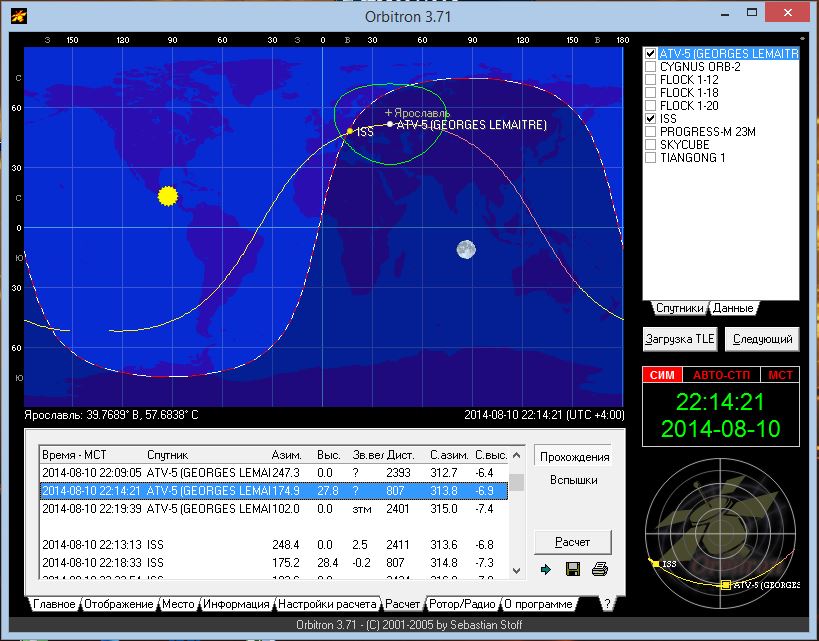Click the Загрузка TLE button
The width and height of the screenshot is (819, 641).
click(x=680, y=339)
